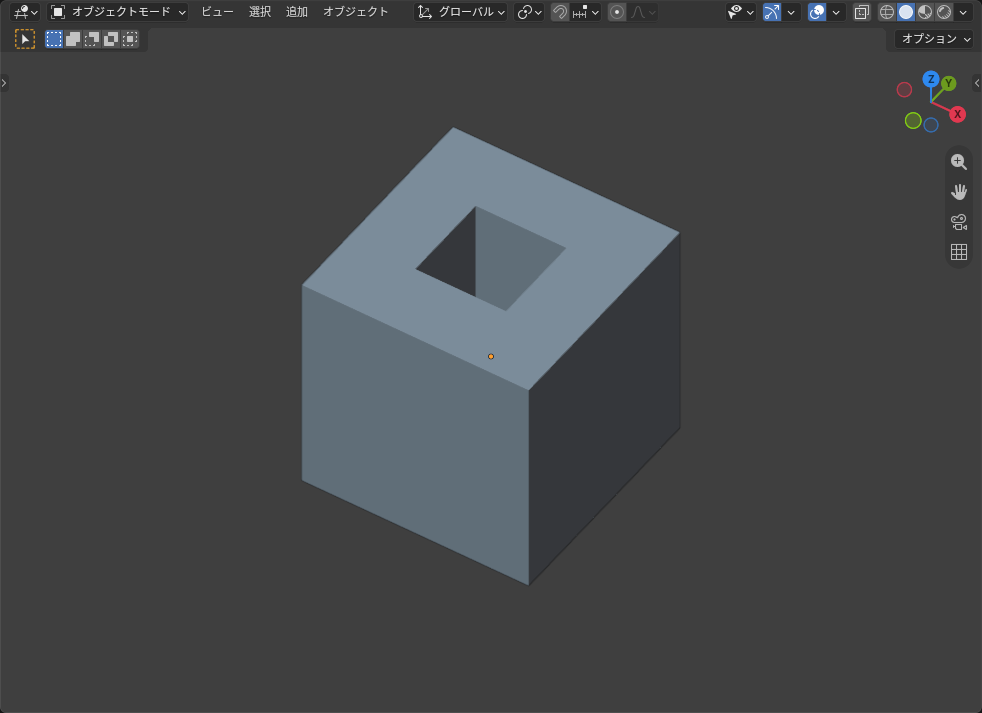Image resolution: width=982 pixels, height=713 pixels.
Task: Open the 追加 menu
Action: pos(297,12)
